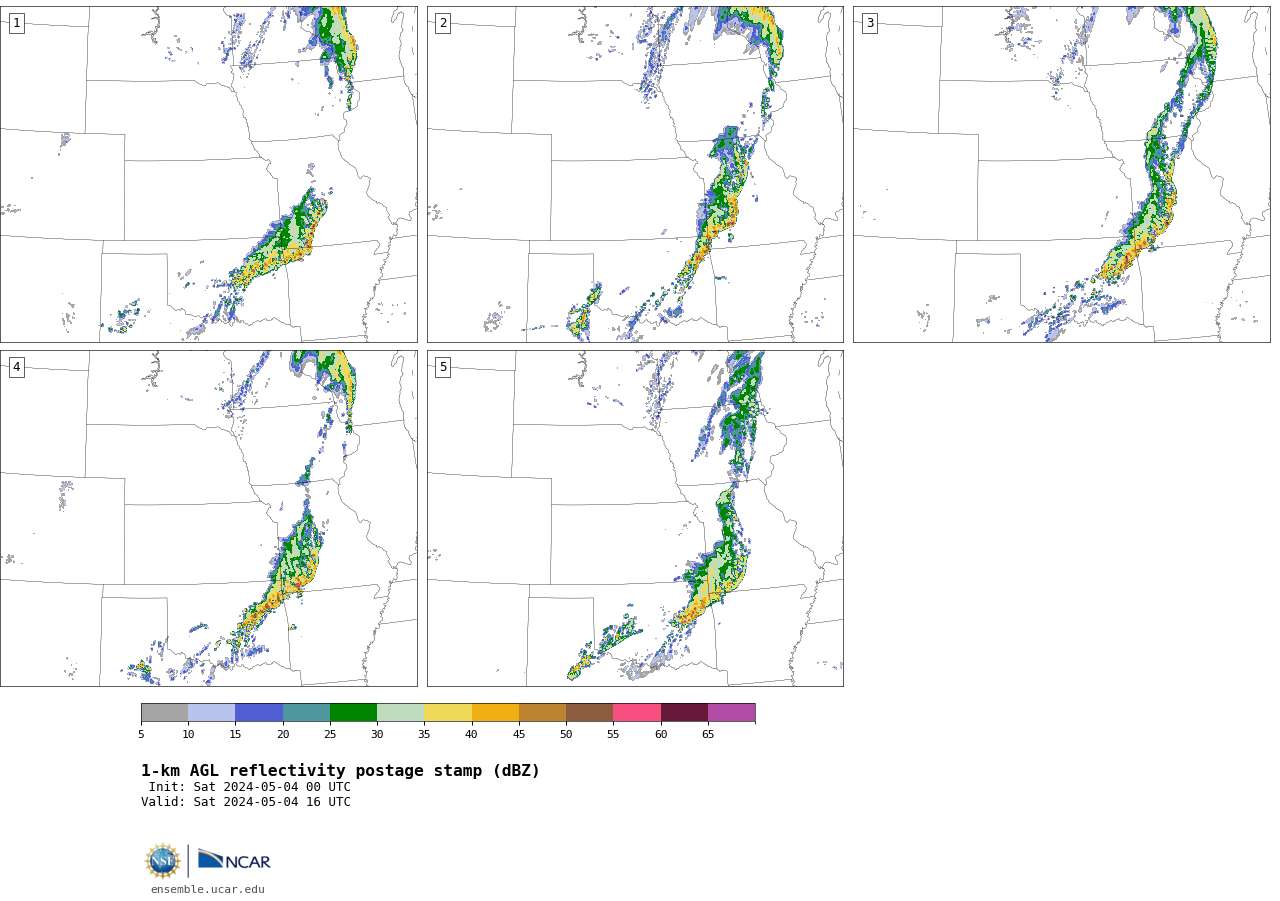Click the panel number label 3
Screen dimensions: 1280x901
tap(869, 23)
